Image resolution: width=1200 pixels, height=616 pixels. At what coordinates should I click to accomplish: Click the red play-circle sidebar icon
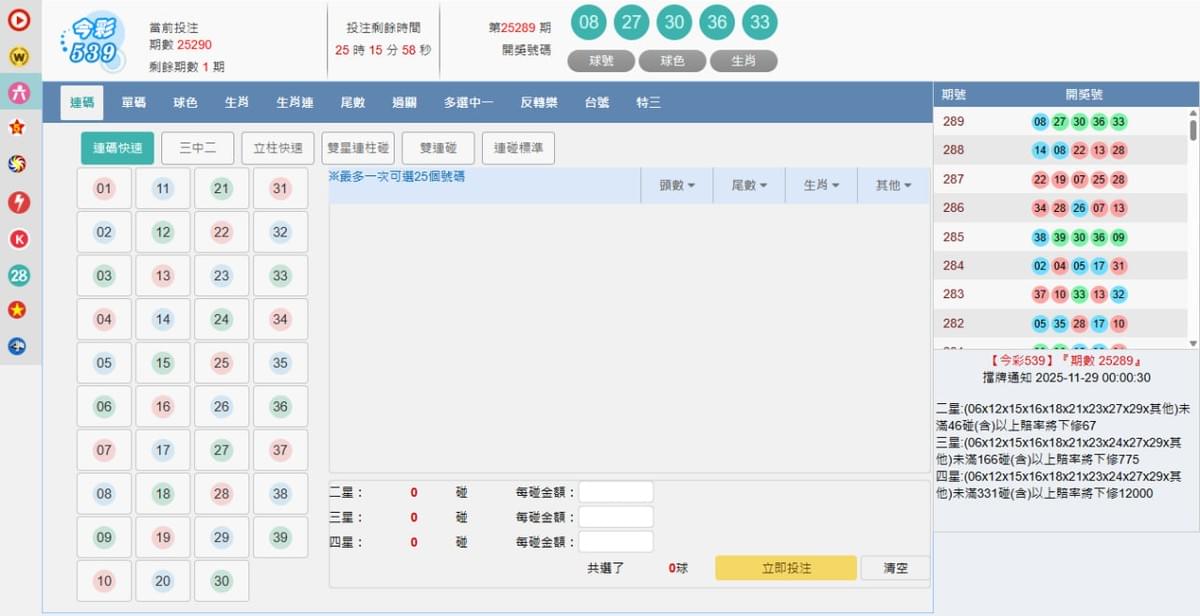18,20
